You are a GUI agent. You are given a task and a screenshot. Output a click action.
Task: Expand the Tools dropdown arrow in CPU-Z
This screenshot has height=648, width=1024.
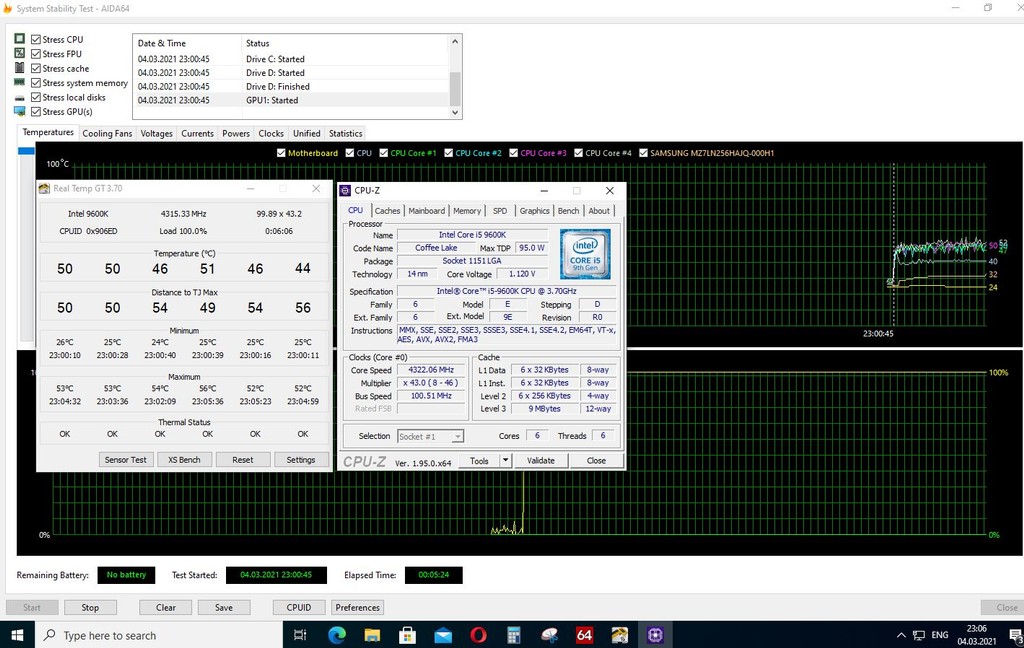coord(505,461)
